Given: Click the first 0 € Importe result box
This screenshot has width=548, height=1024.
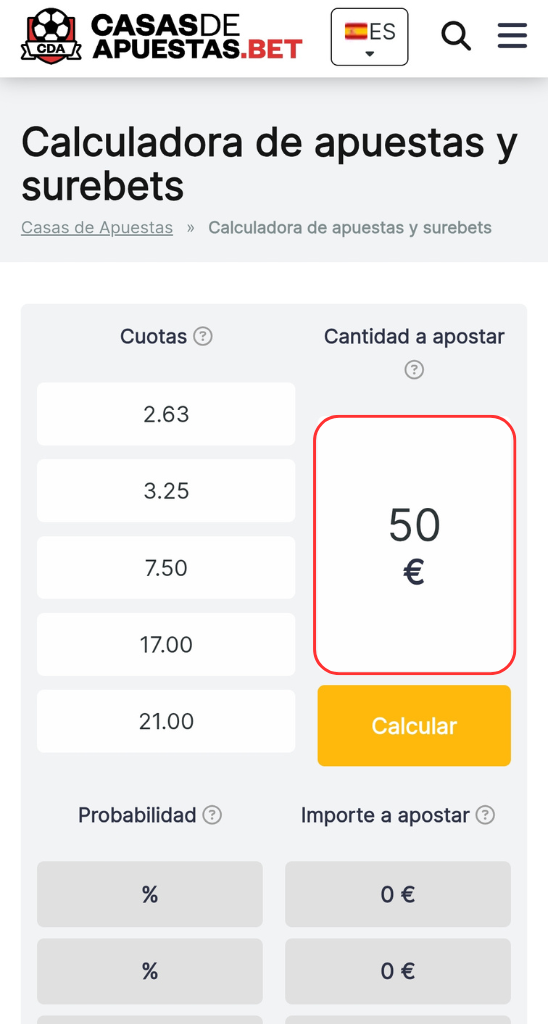Looking at the screenshot, I should pos(398,894).
